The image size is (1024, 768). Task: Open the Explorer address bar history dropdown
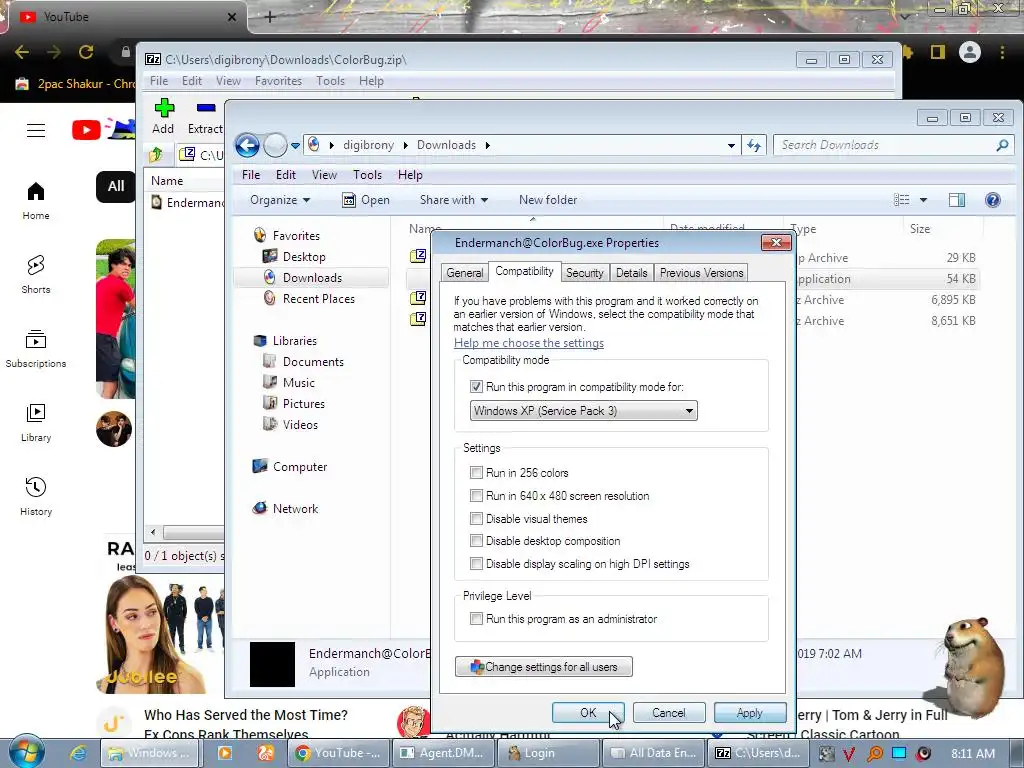(731, 145)
